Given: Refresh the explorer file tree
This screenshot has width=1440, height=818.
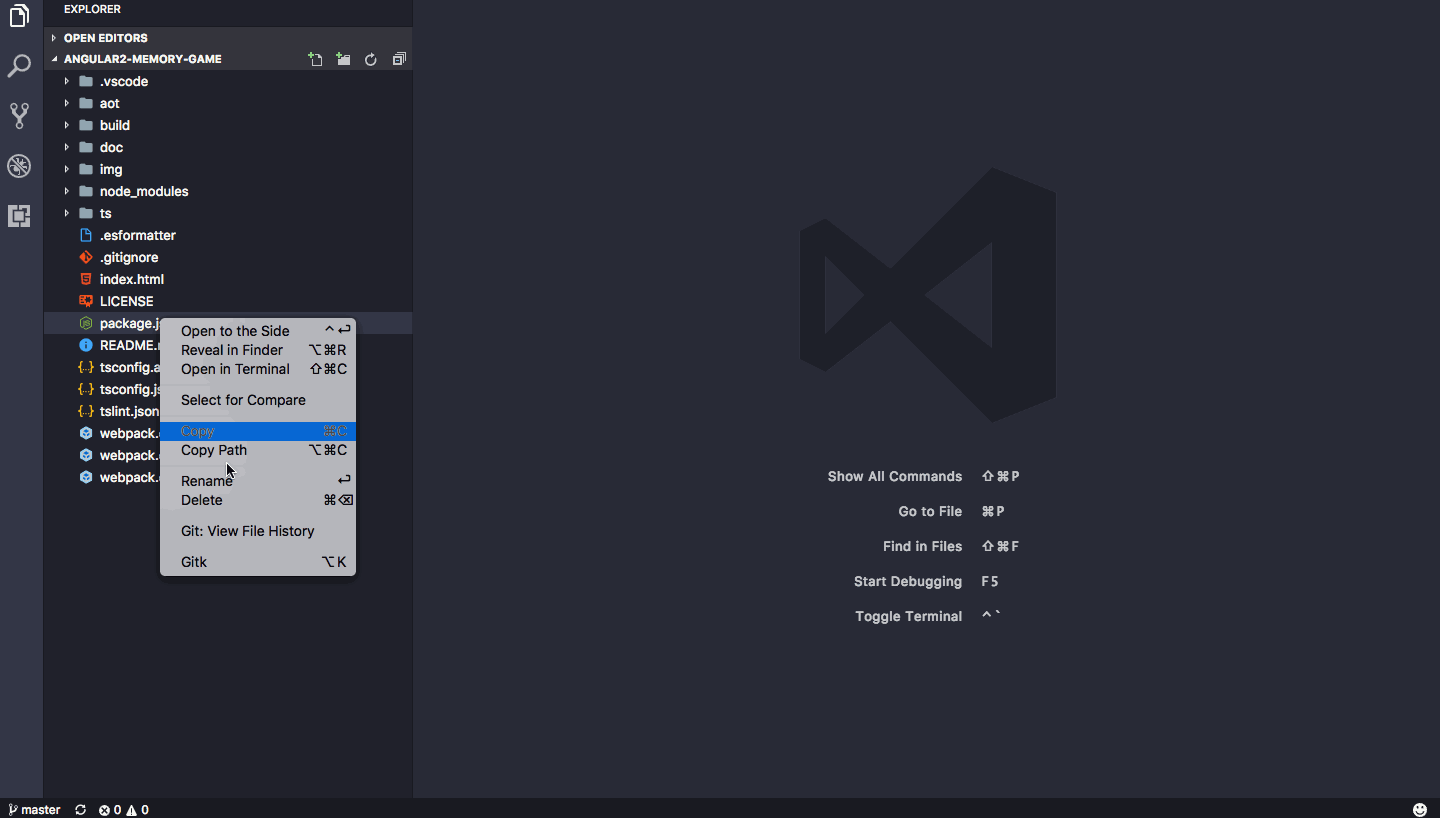Looking at the screenshot, I should point(371,59).
